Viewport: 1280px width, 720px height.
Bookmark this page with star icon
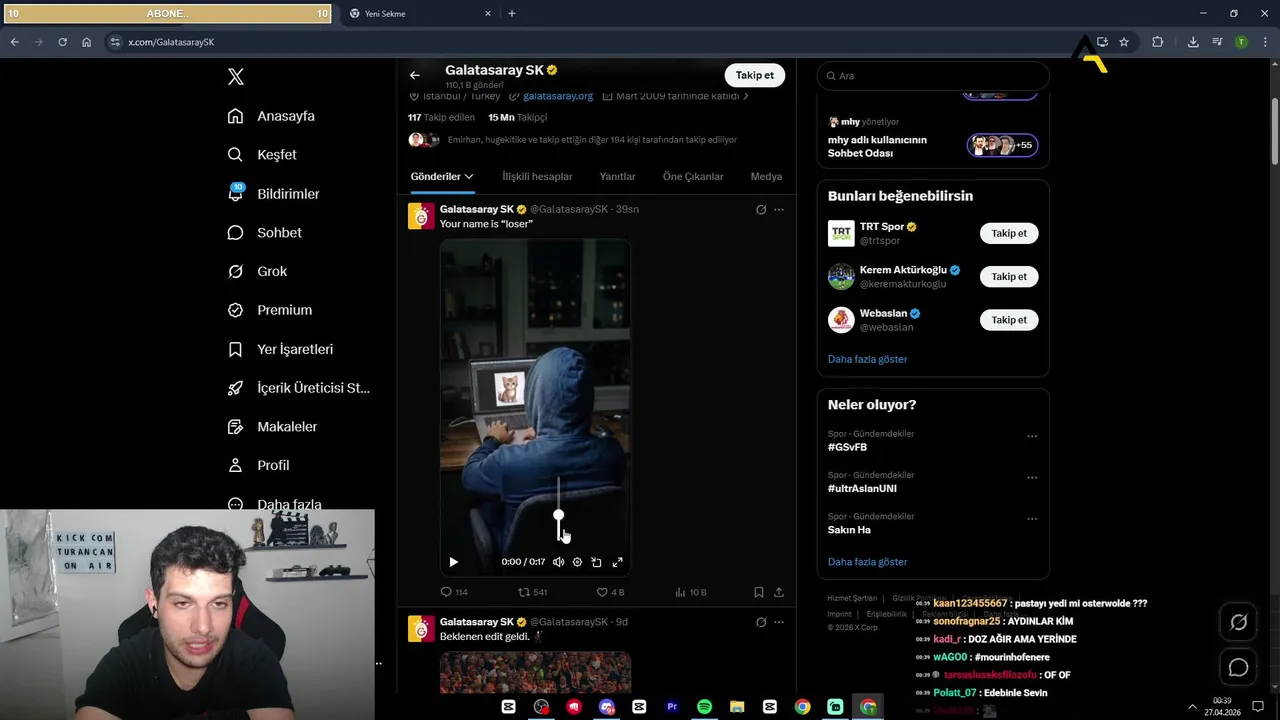tap(1124, 42)
